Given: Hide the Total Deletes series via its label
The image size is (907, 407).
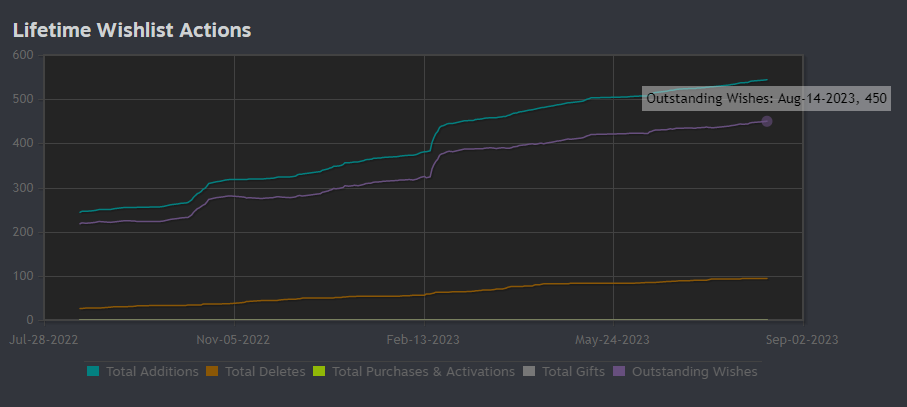Looking at the screenshot, I should tap(265, 372).
